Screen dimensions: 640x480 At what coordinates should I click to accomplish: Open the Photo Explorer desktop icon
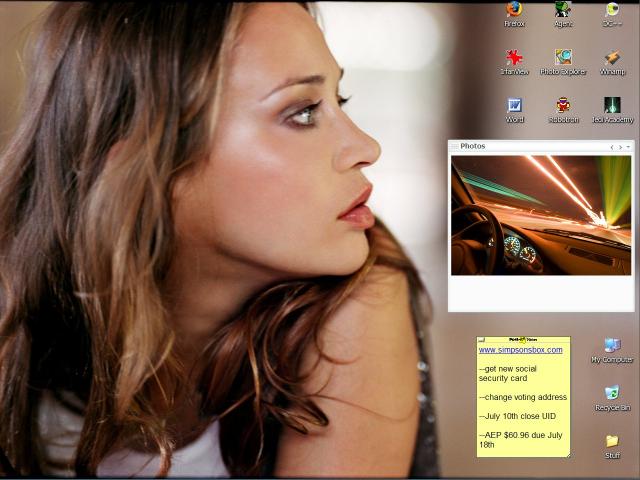point(563,59)
